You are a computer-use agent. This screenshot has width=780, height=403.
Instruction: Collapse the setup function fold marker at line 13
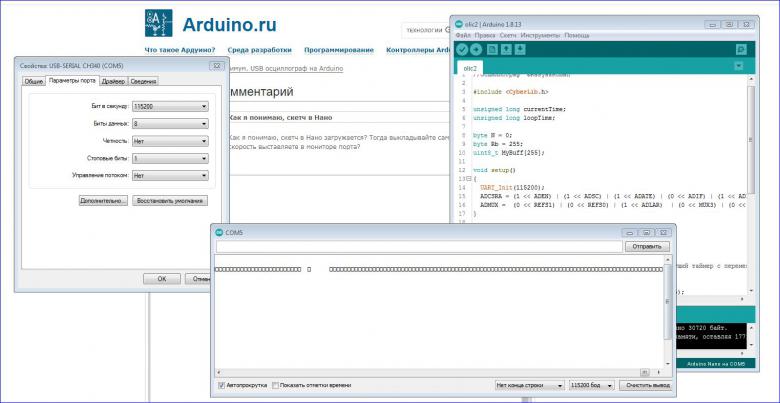[469, 179]
